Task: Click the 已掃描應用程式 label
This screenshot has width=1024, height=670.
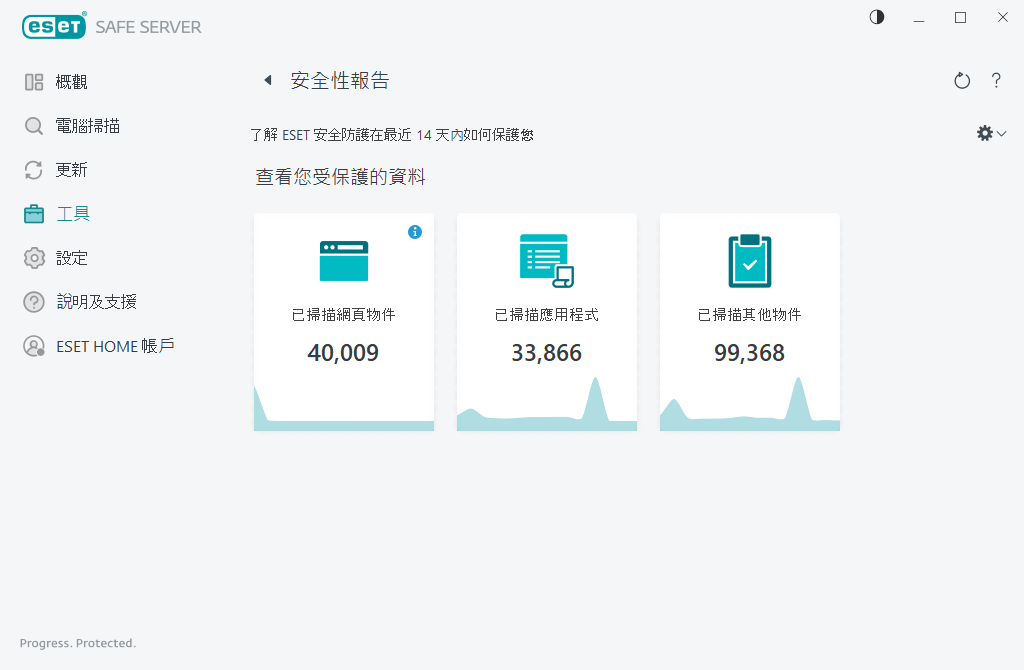Action: [547, 315]
